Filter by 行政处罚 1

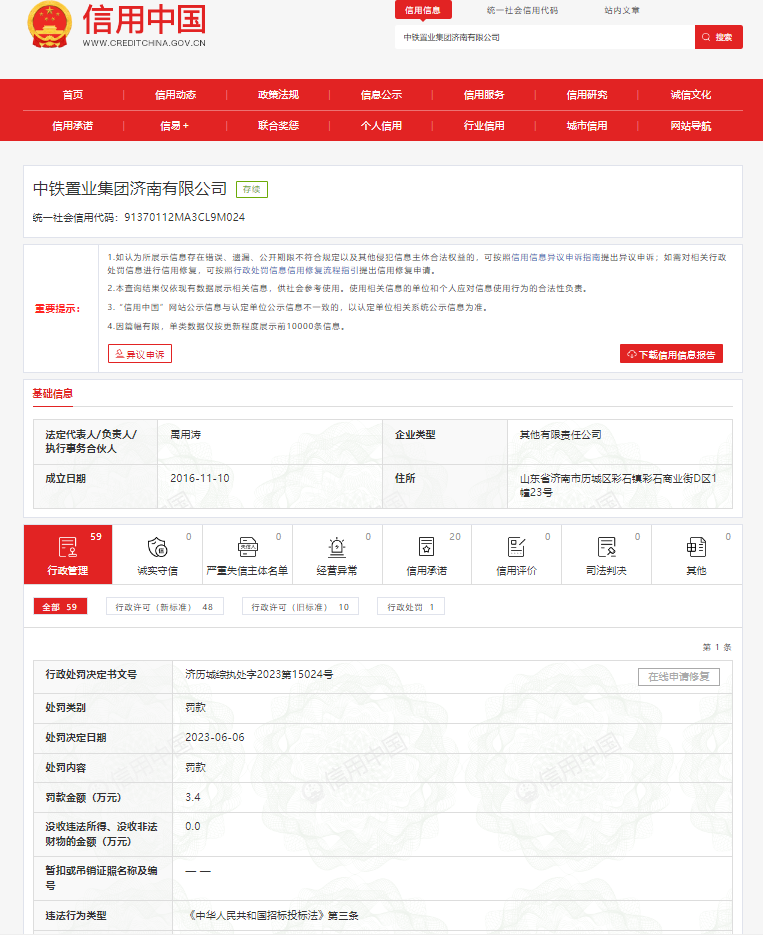411,607
